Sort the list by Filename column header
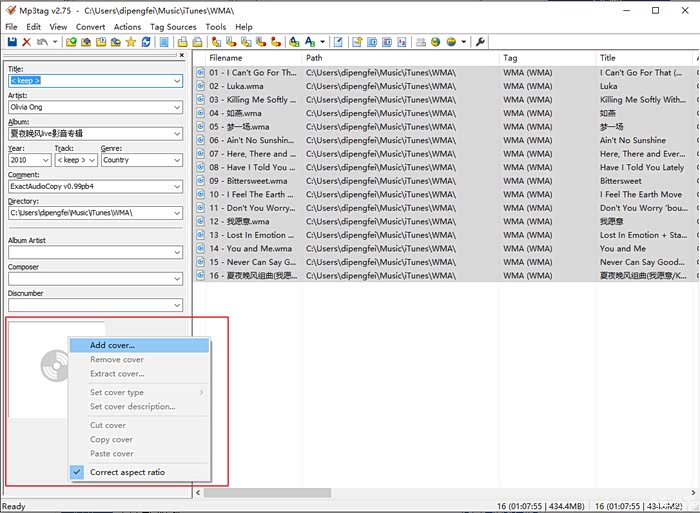The height and width of the screenshot is (513, 700). pyautogui.click(x=250, y=58)
